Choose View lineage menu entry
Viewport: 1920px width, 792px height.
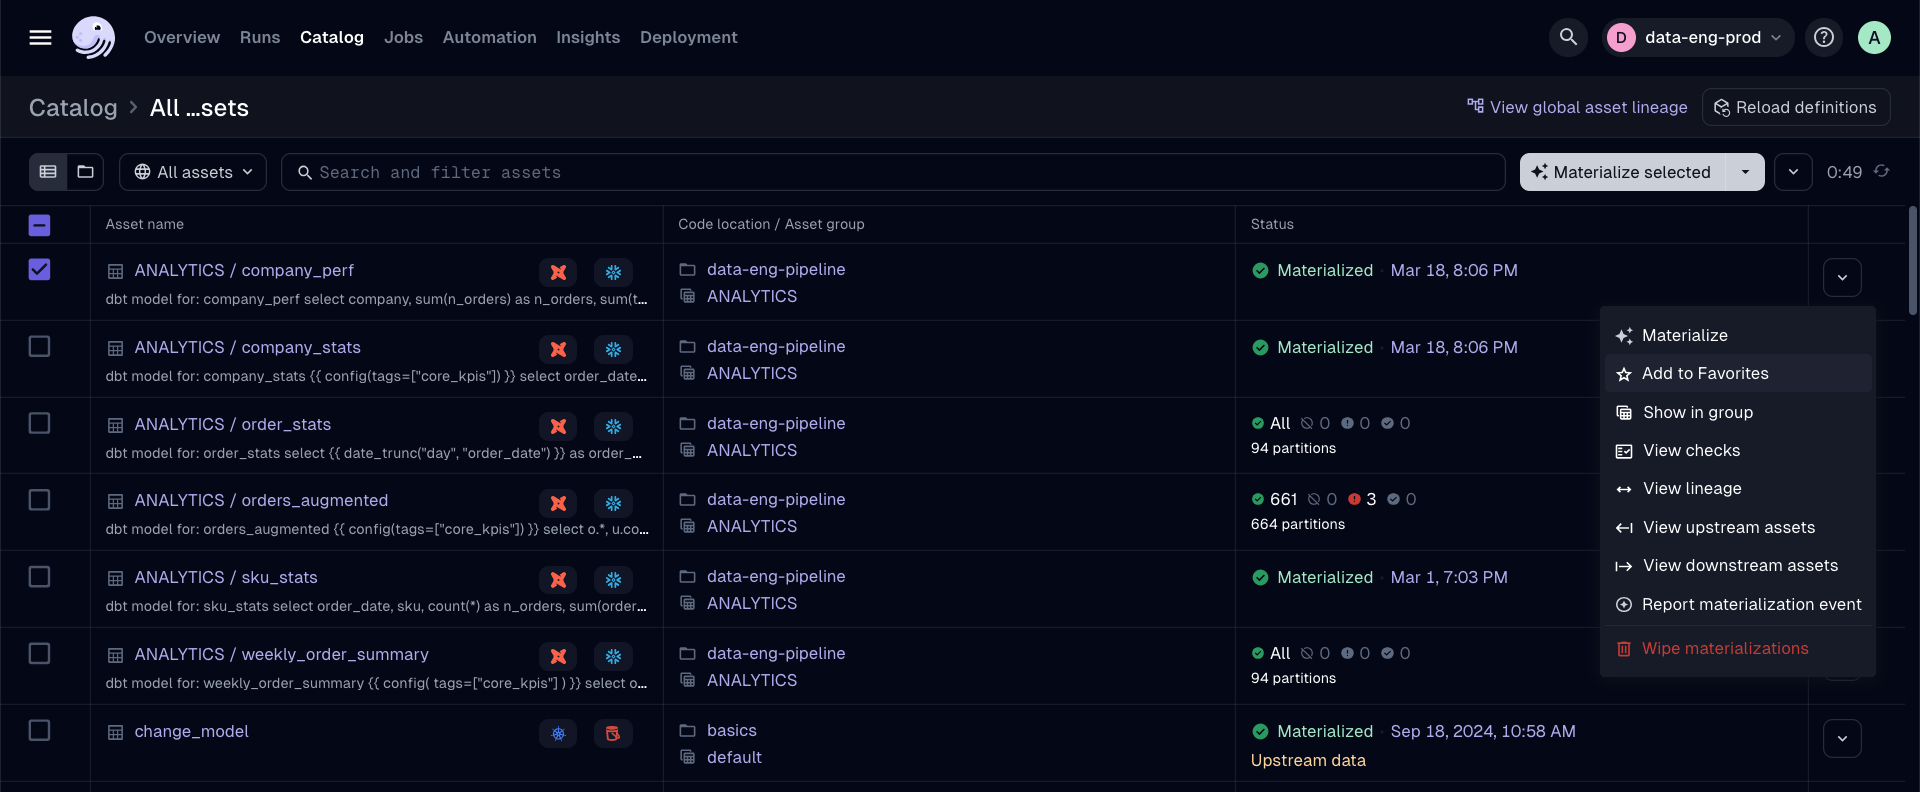click(1738, 488)
